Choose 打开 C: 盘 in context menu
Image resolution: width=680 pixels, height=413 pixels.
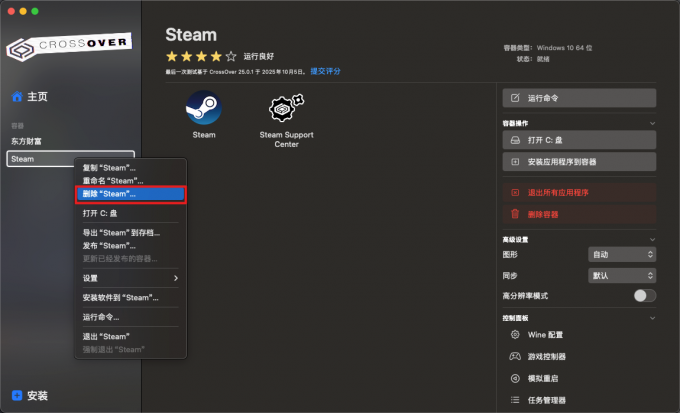[x=131, y=213]
